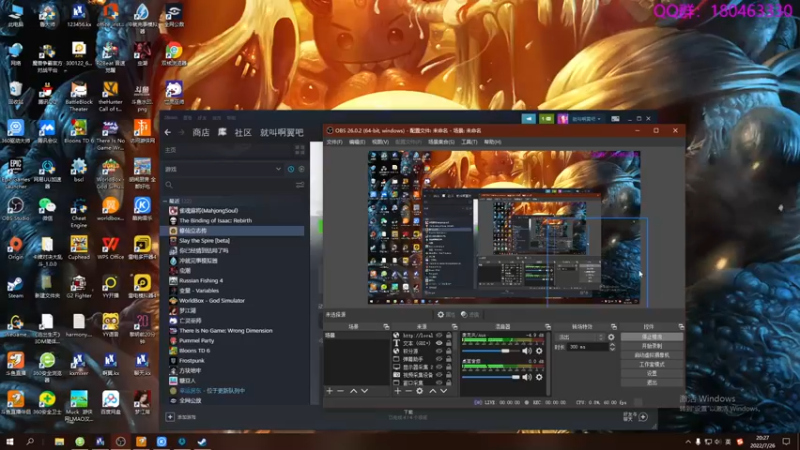Undock the OBS mixer panel
The height and width of the screenshot is (450, 800).
coord(547,327)
